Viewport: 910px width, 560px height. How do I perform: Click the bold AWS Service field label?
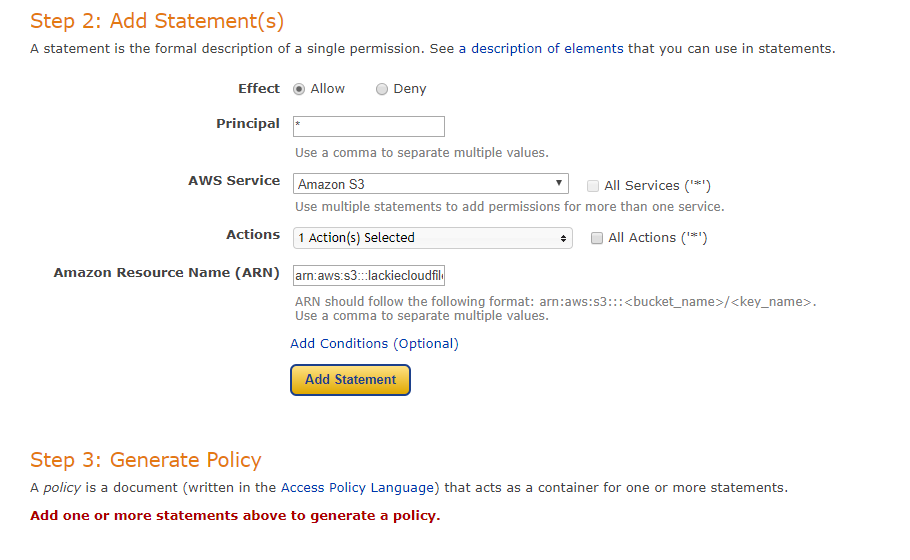pyautogui.click(x=234, y=181)
